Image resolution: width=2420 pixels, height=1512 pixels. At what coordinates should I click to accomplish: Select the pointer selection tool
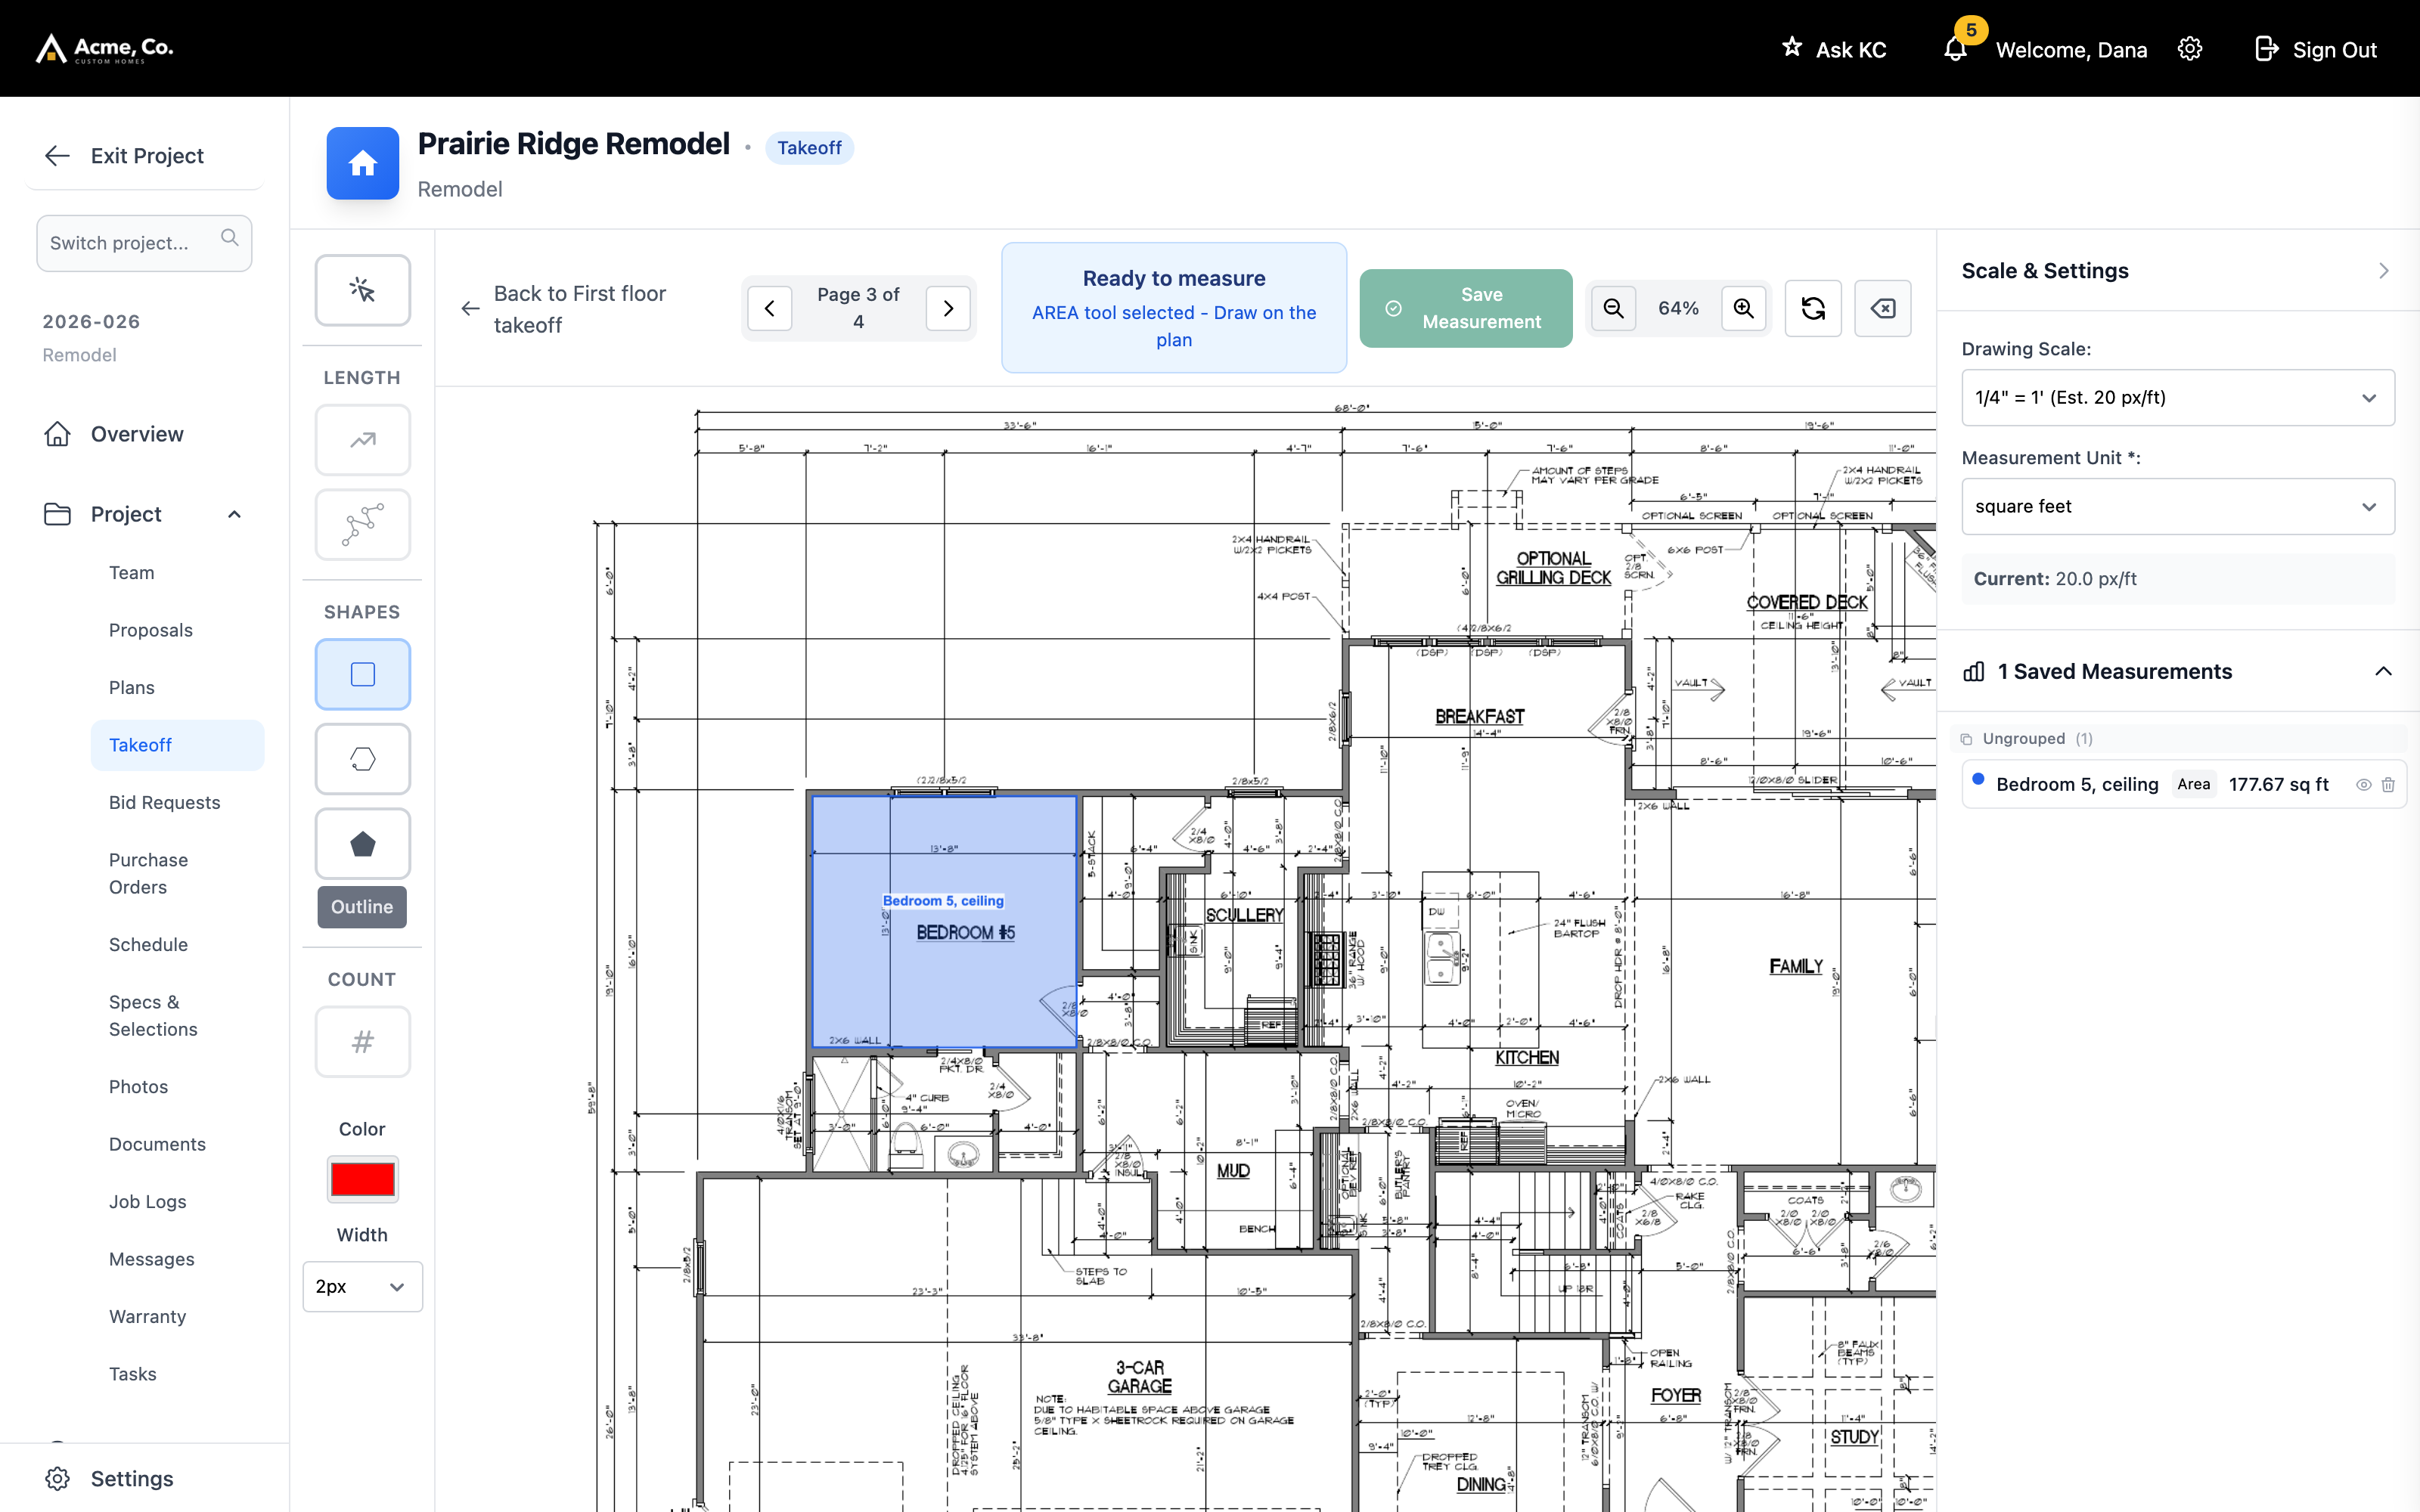[x=362, y=290]
